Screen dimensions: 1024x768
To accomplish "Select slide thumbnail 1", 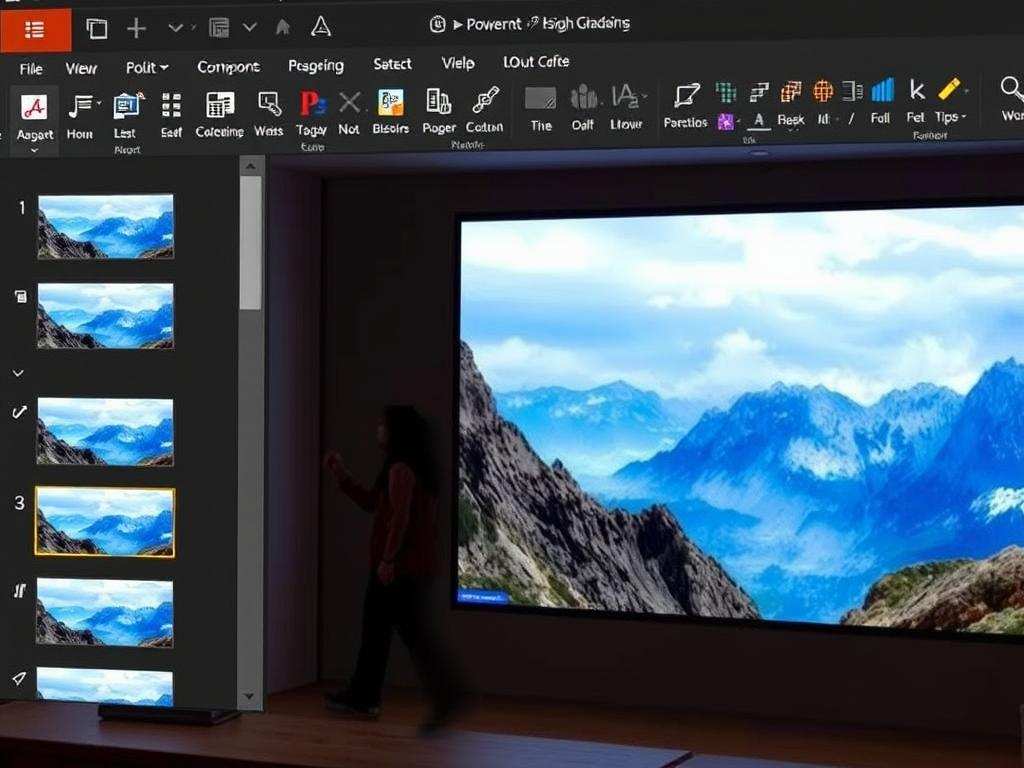I will [106, 227].
